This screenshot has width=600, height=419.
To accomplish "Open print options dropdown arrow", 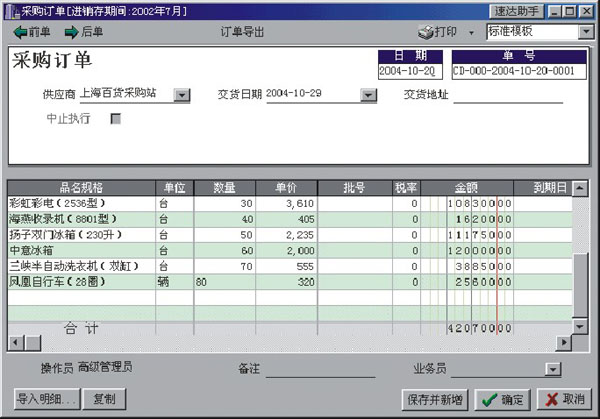I will 470,32.
